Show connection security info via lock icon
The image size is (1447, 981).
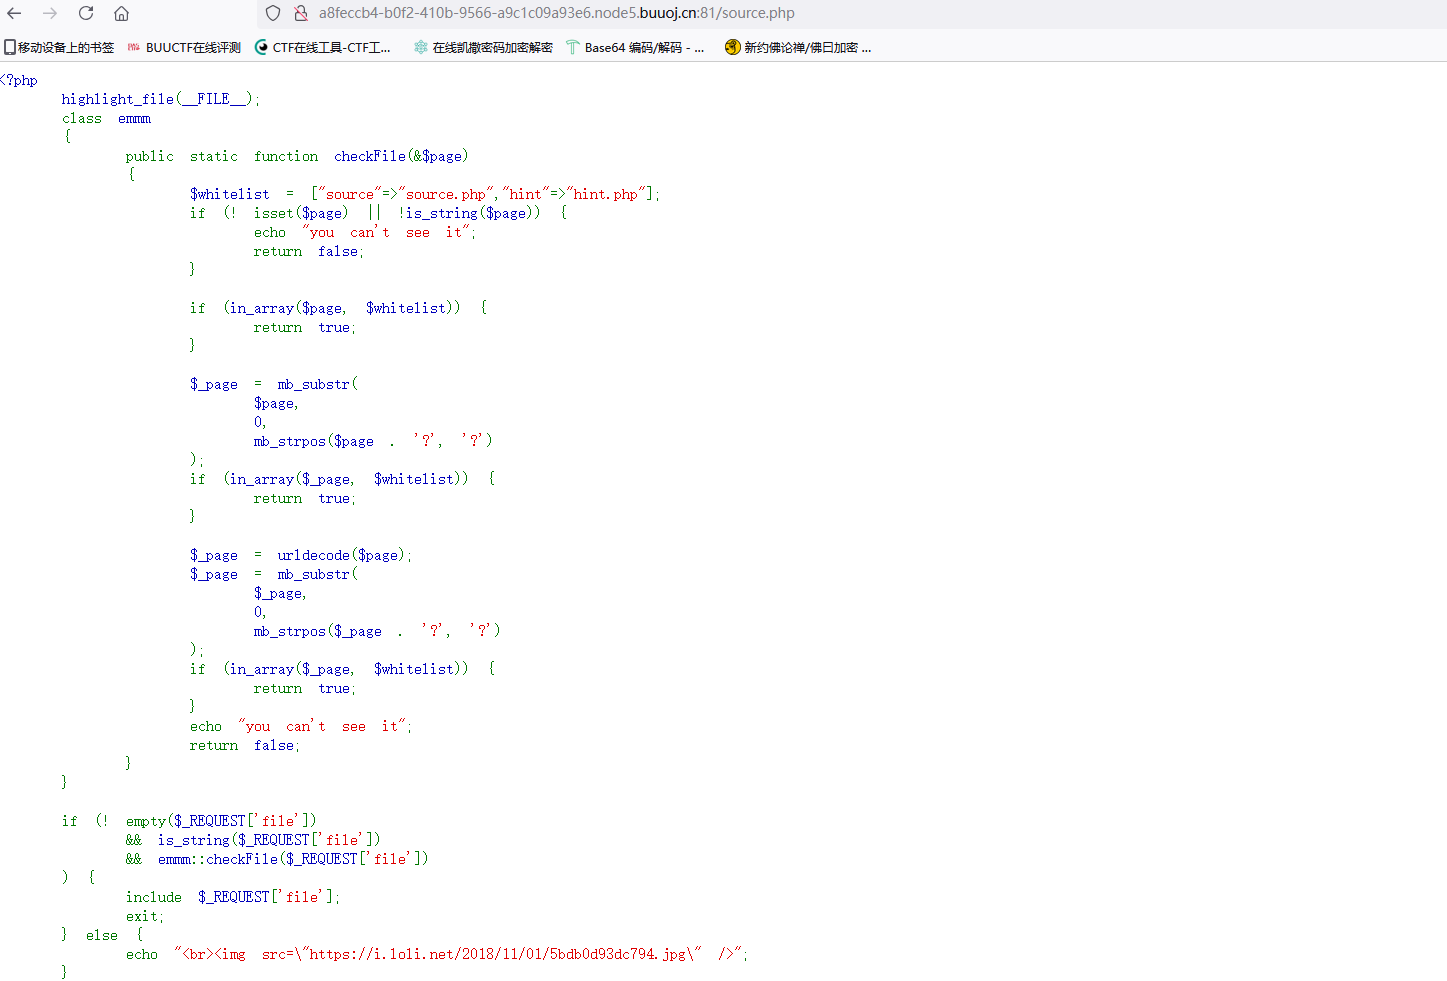(300, 13)
